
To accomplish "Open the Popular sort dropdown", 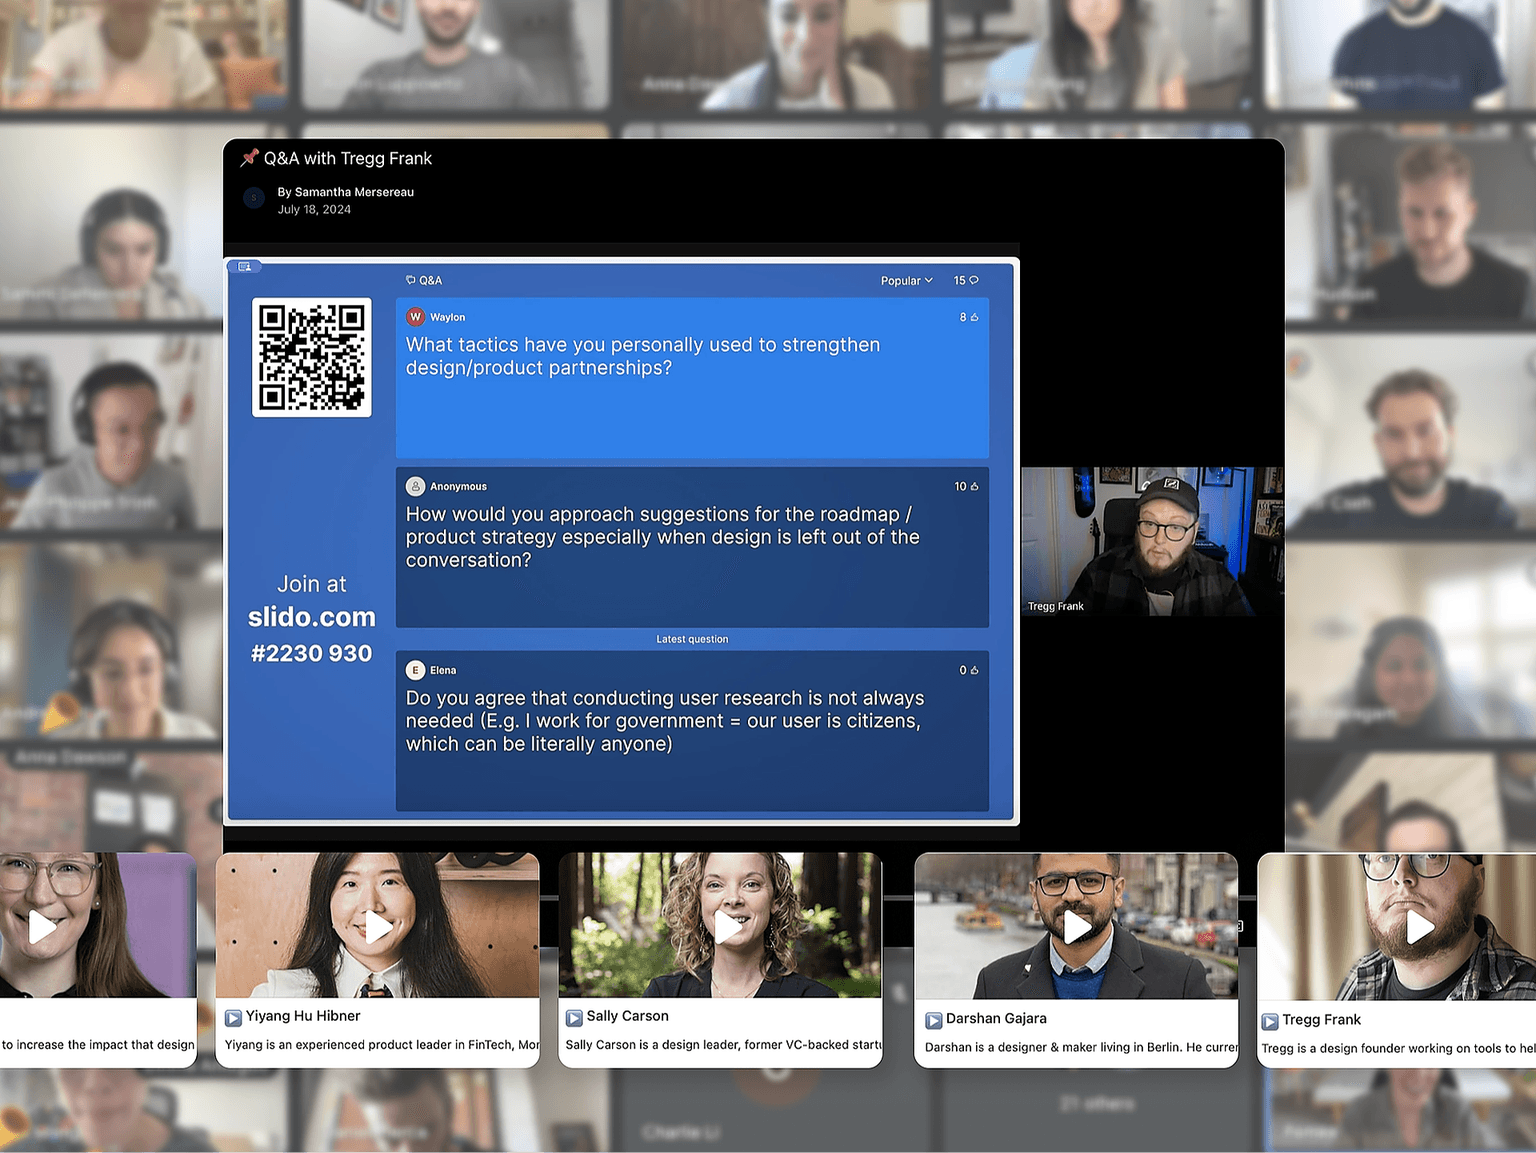I will tap(906, 281).
